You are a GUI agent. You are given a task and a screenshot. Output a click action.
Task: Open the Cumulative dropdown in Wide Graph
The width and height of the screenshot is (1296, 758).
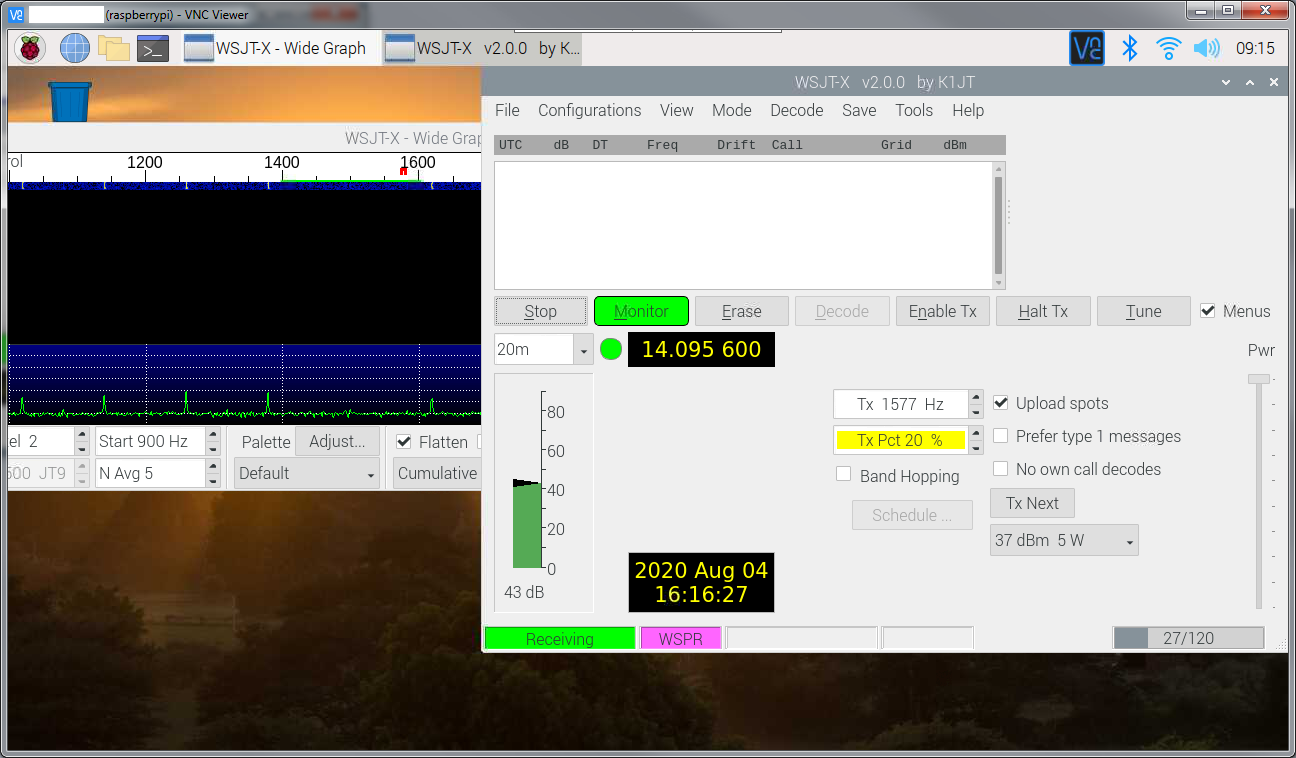click(437, 473)
